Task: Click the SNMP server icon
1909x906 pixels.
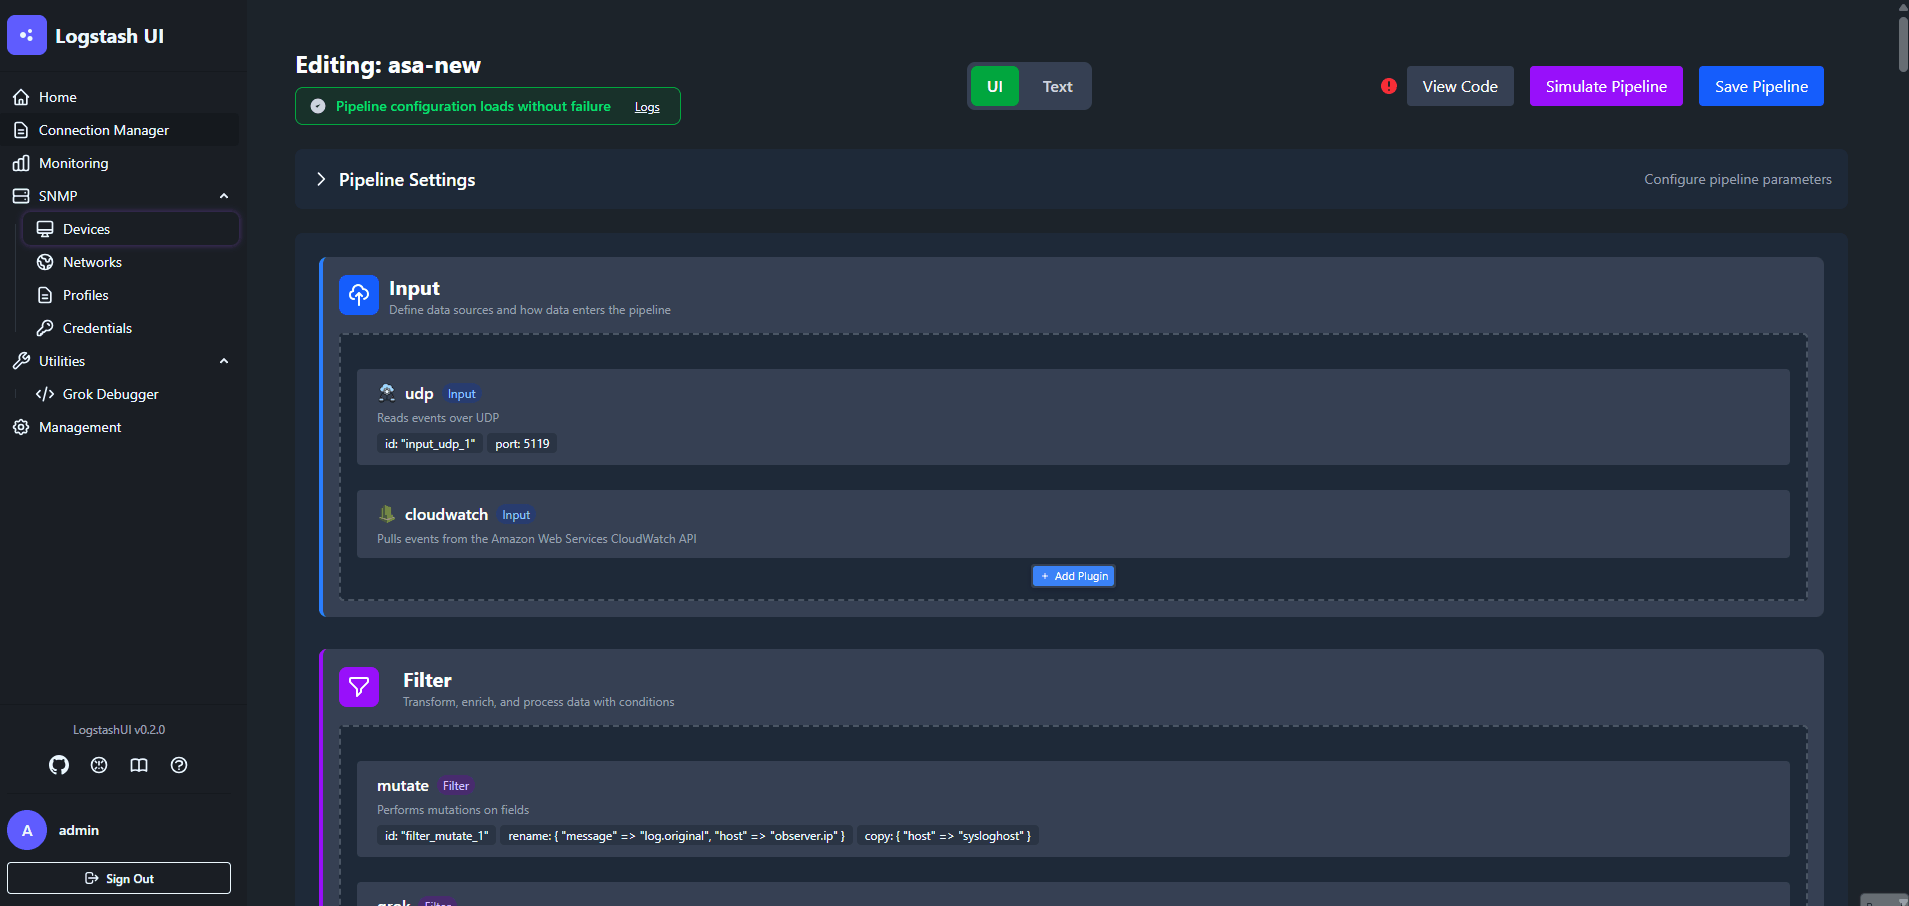Action: point(21,196)
